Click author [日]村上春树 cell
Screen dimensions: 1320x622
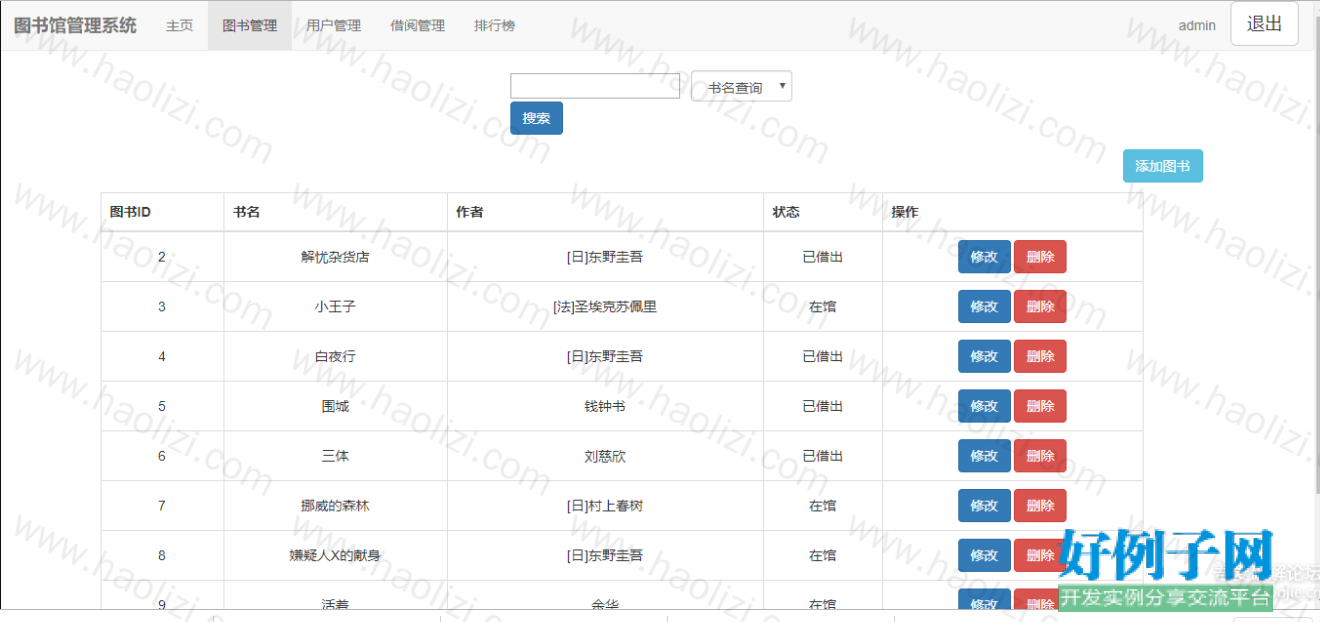605,506
